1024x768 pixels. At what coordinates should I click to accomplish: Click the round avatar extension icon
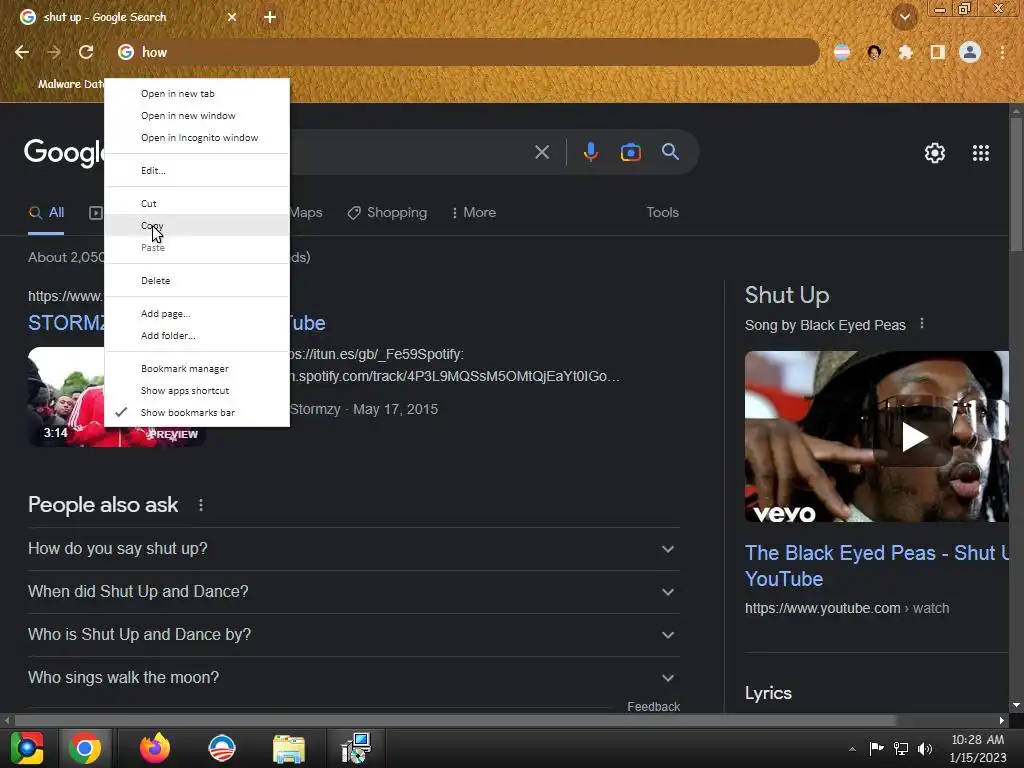click(874, 52)
